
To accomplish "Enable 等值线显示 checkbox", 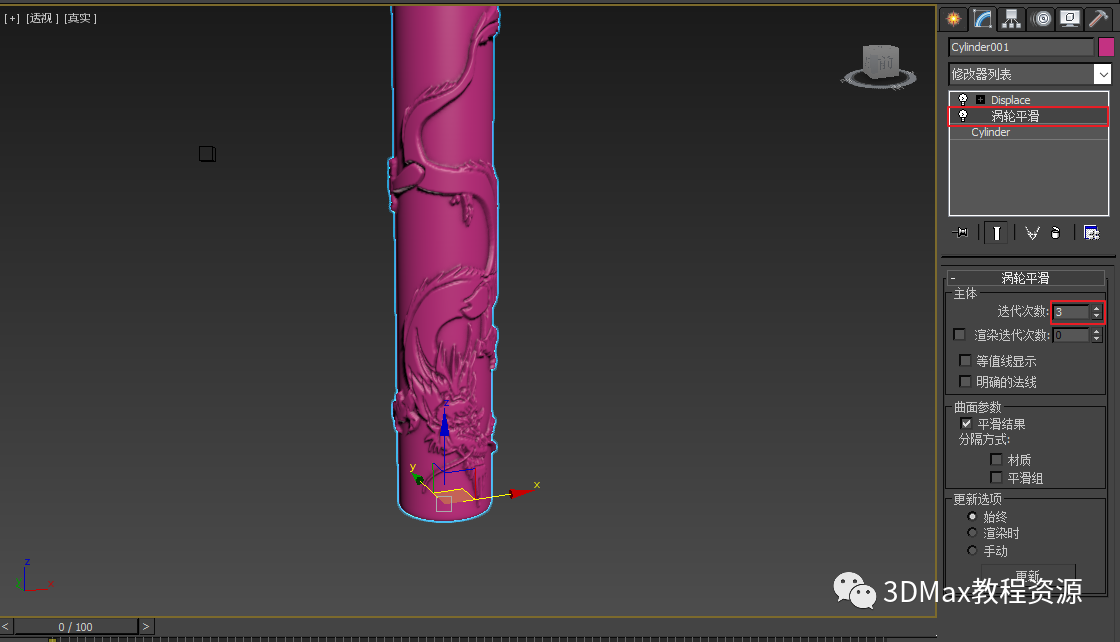I will pyautogui.click(x=965, y=361).
